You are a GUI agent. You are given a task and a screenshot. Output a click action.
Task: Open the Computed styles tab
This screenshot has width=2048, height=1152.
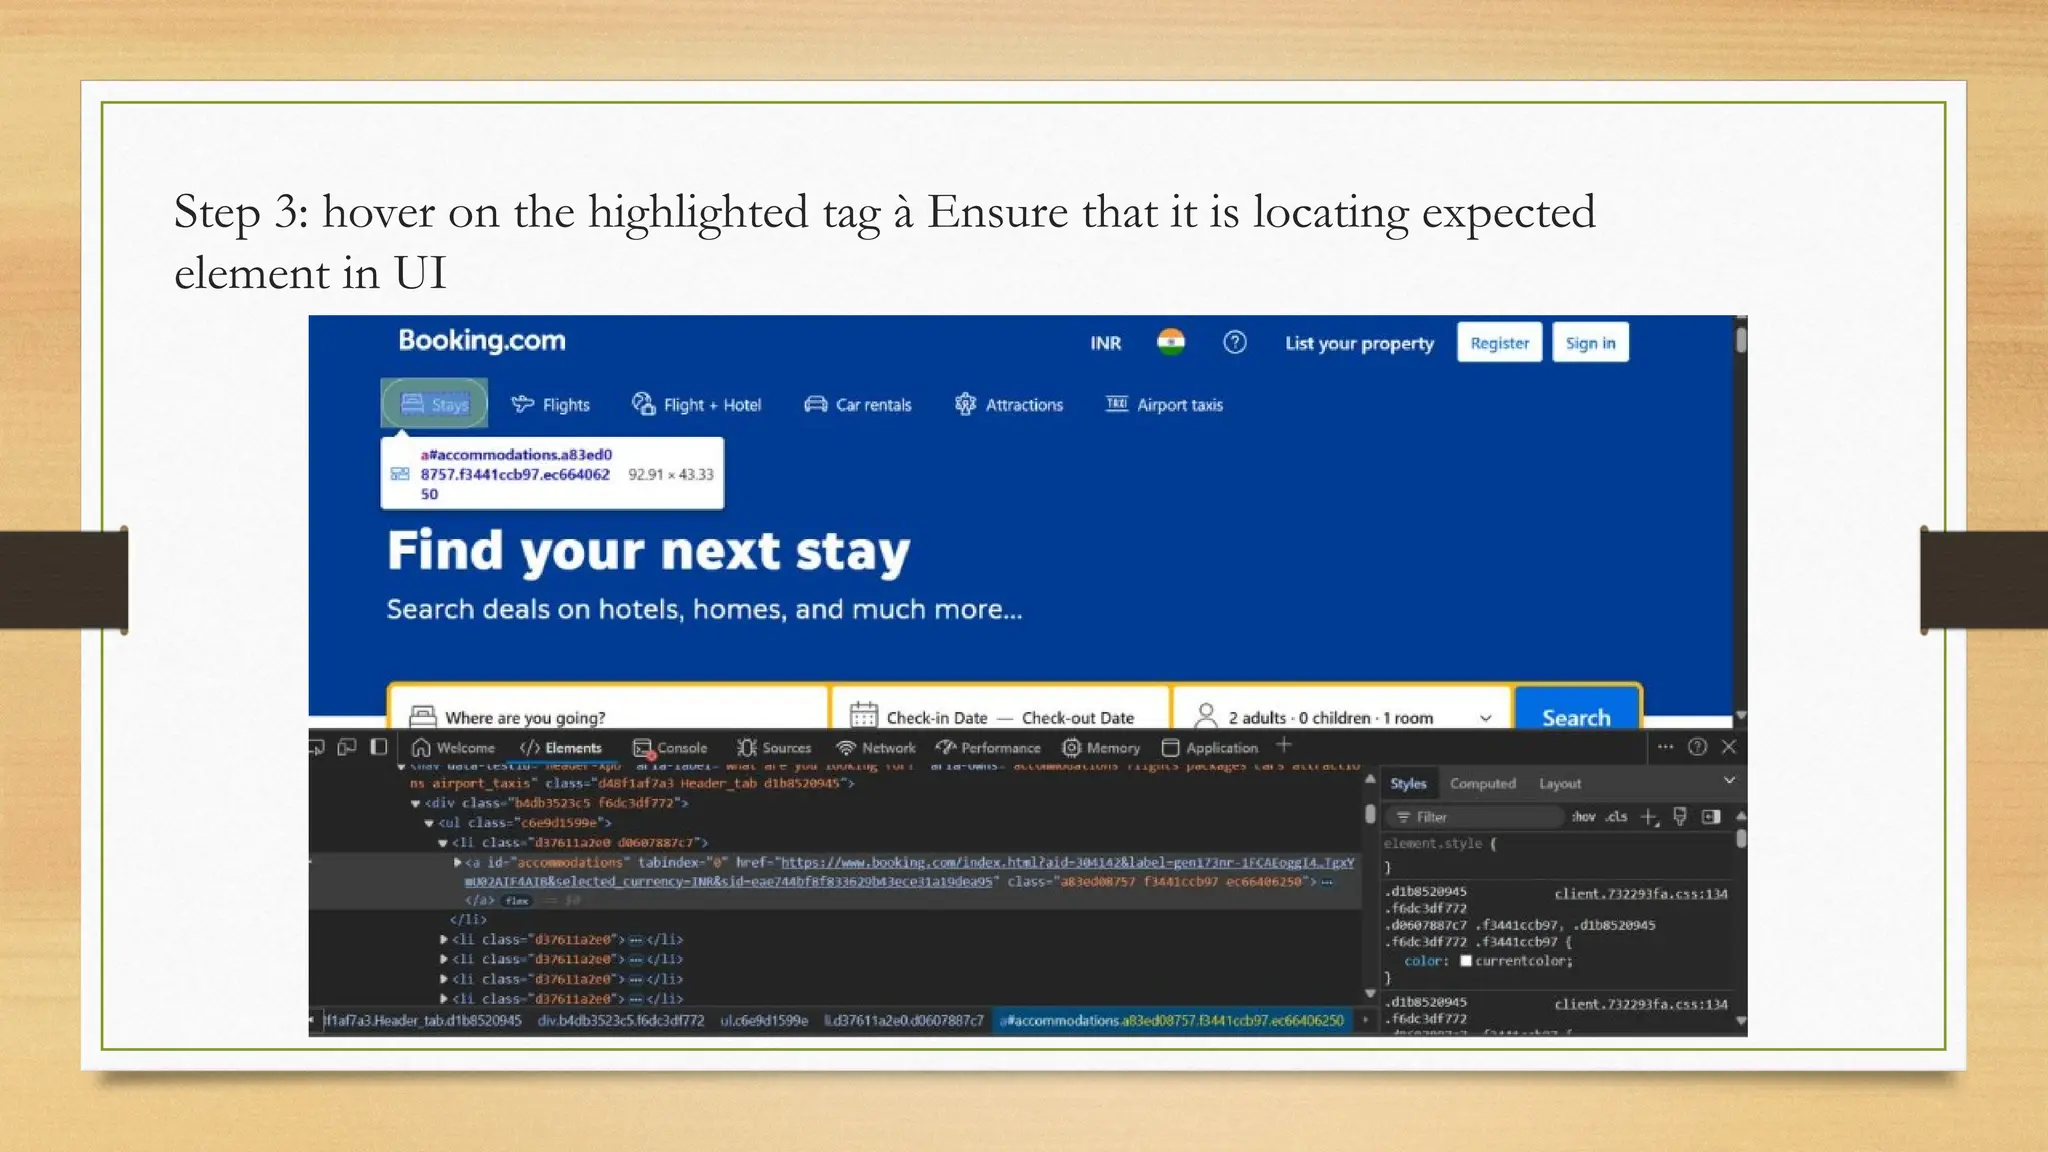(x=1482, y=784)
